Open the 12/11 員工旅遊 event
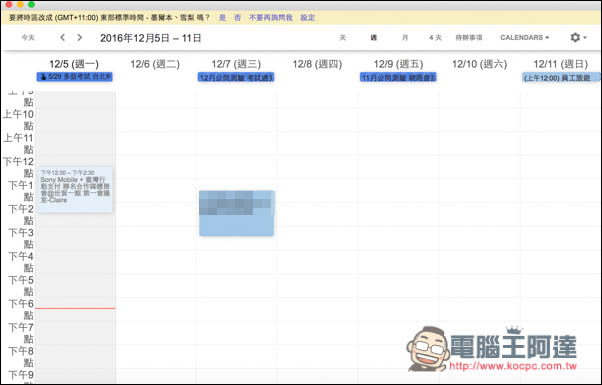Viewport: 602px width, 385px height. [561, 78]
